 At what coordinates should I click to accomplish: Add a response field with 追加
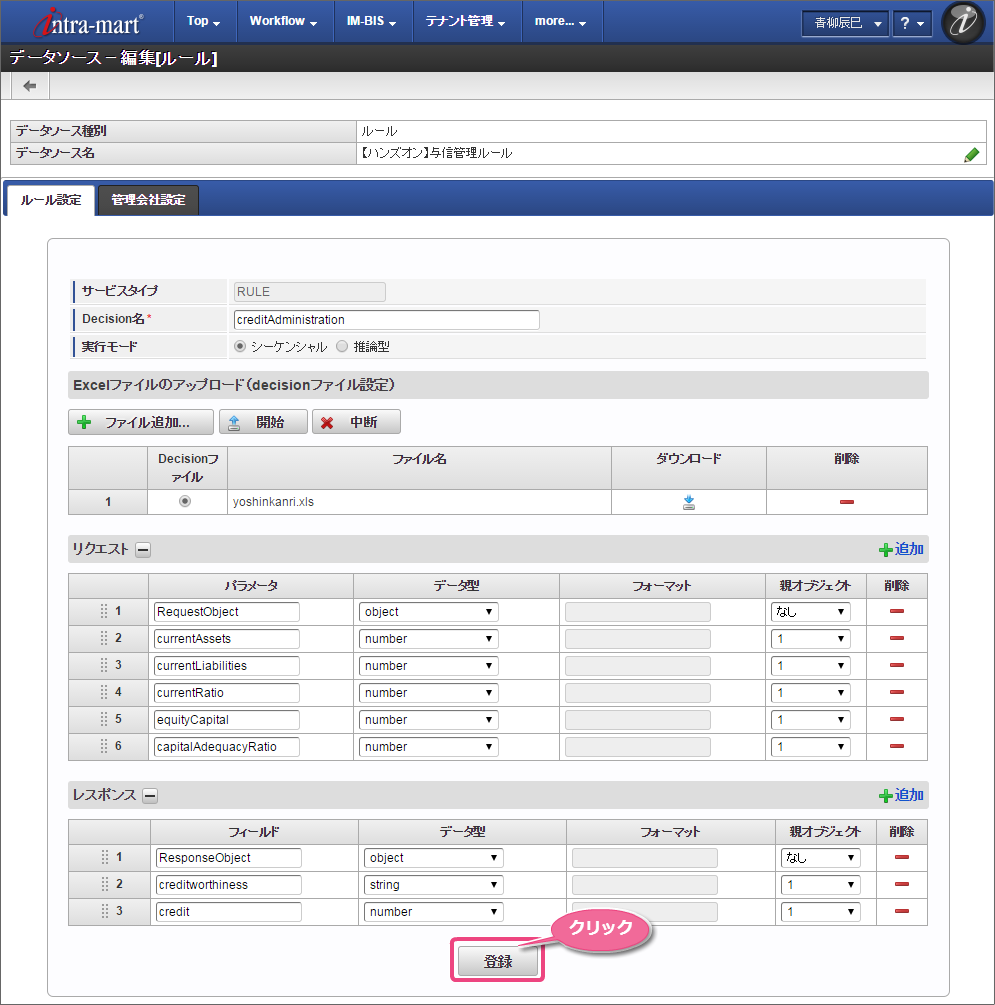[901, 795]
